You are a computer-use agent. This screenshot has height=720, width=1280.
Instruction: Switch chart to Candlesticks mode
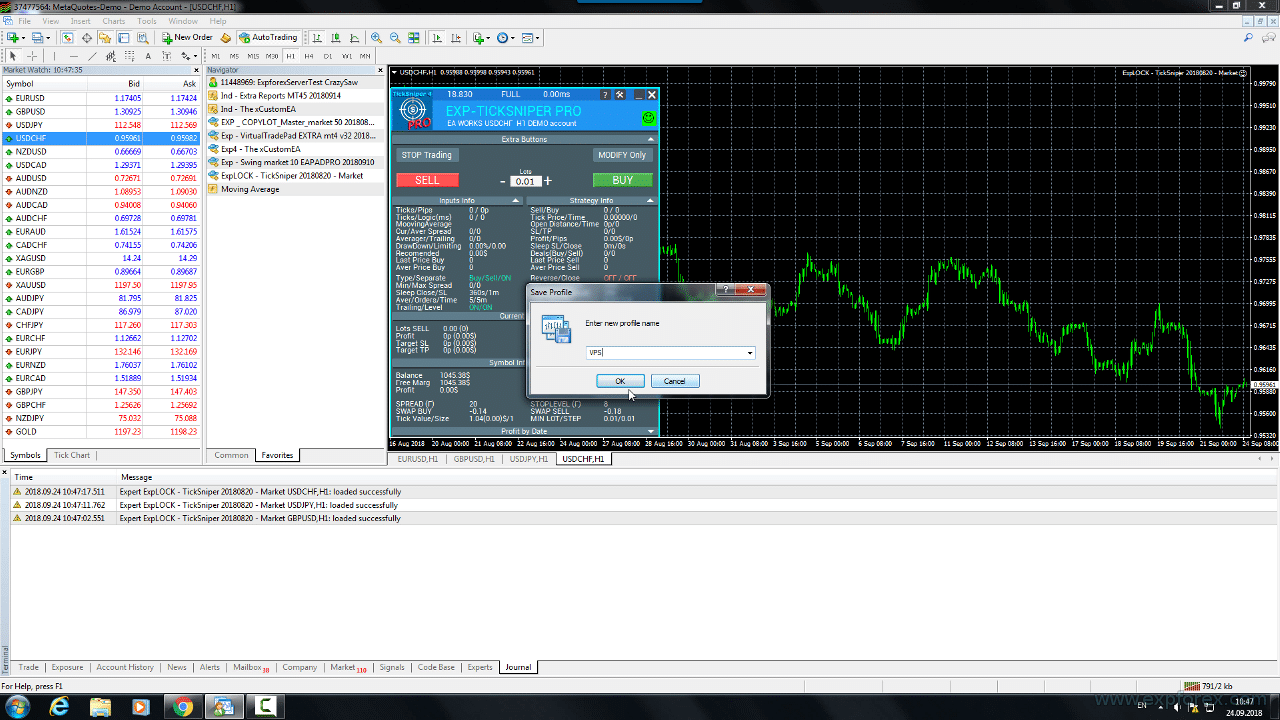[335, 38]
